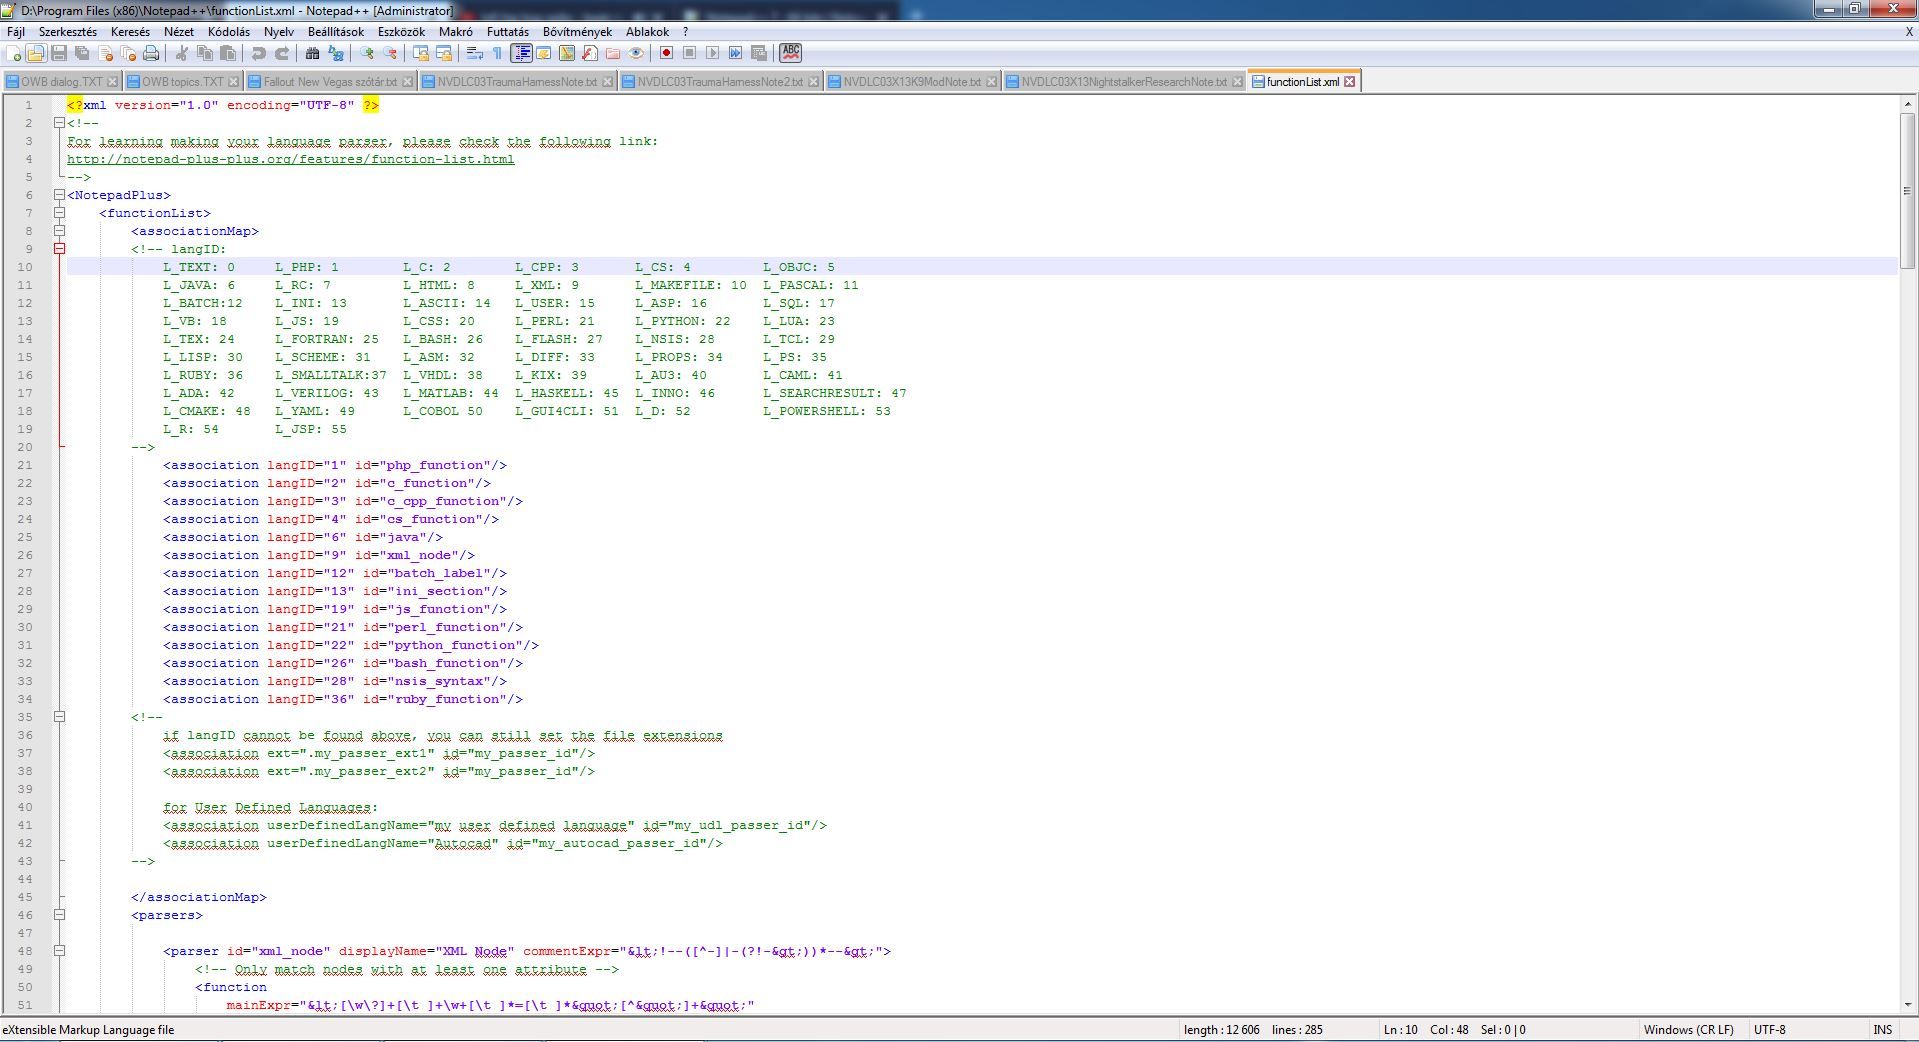Switch to NVDLC03X13K9ModNote.txt tab
This screenshot has width=1919, height=1042.
[x=912, y=82]
